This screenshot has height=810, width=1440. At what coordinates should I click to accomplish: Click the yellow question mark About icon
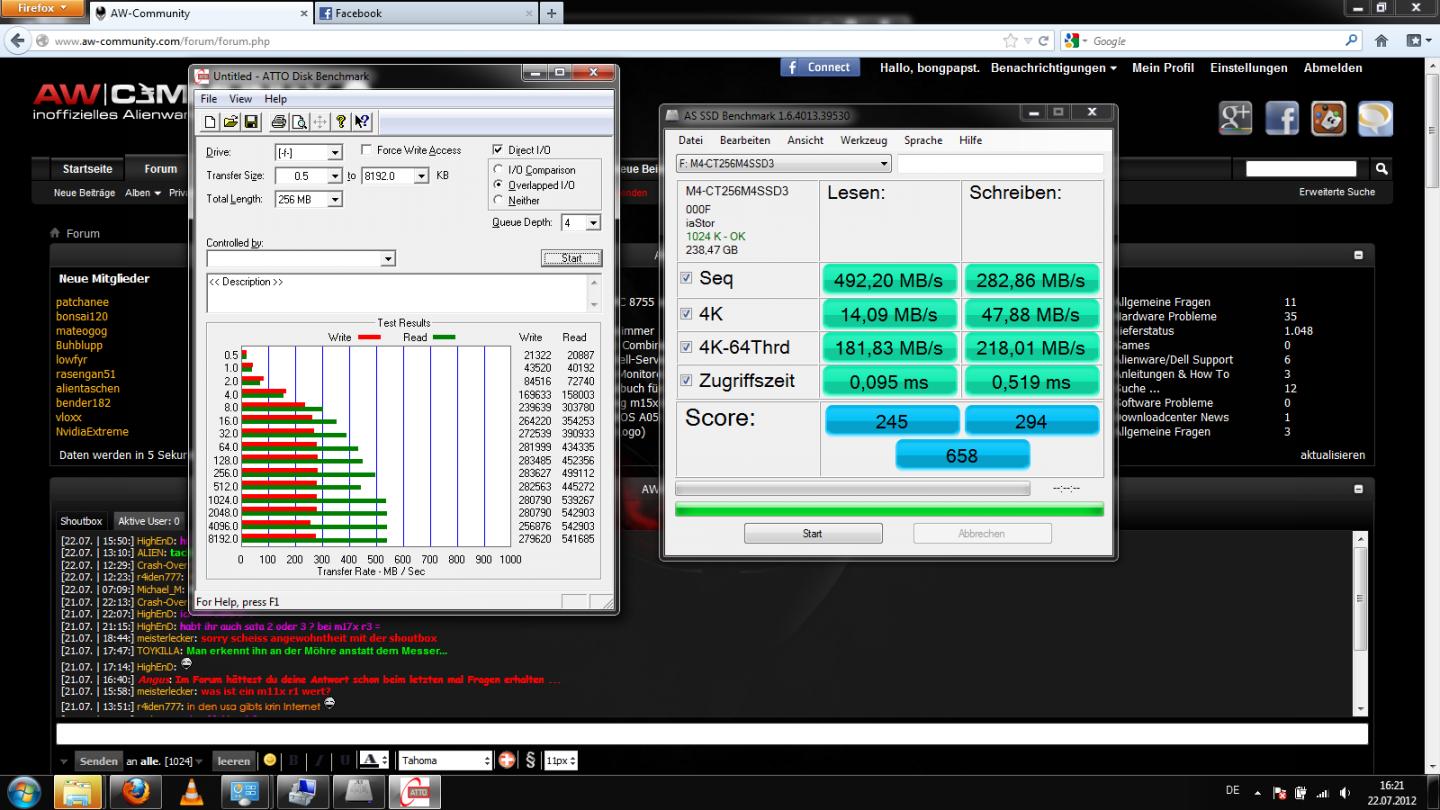coord(341,122)
